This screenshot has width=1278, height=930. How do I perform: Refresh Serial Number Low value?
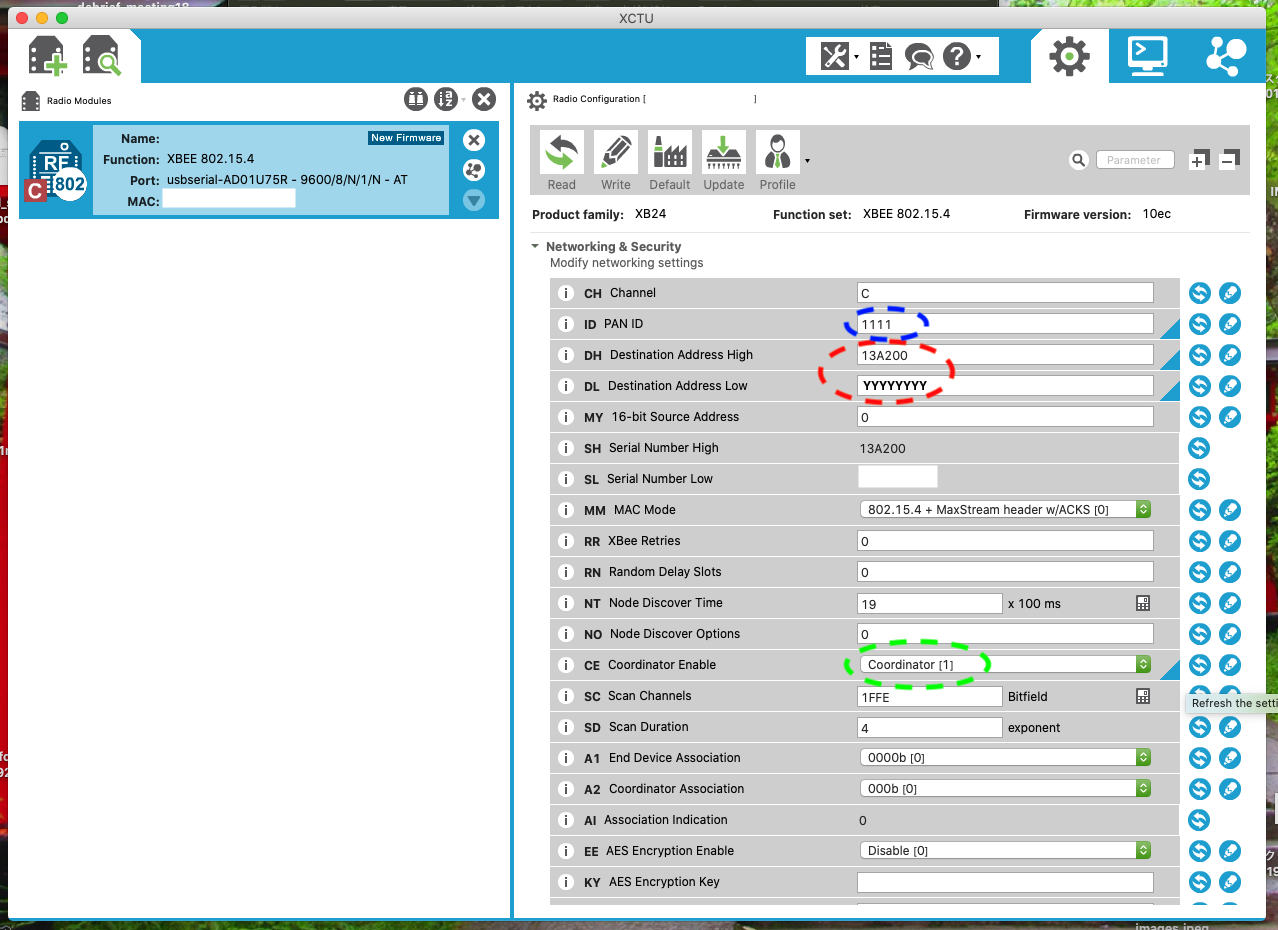pos(1199,479)
